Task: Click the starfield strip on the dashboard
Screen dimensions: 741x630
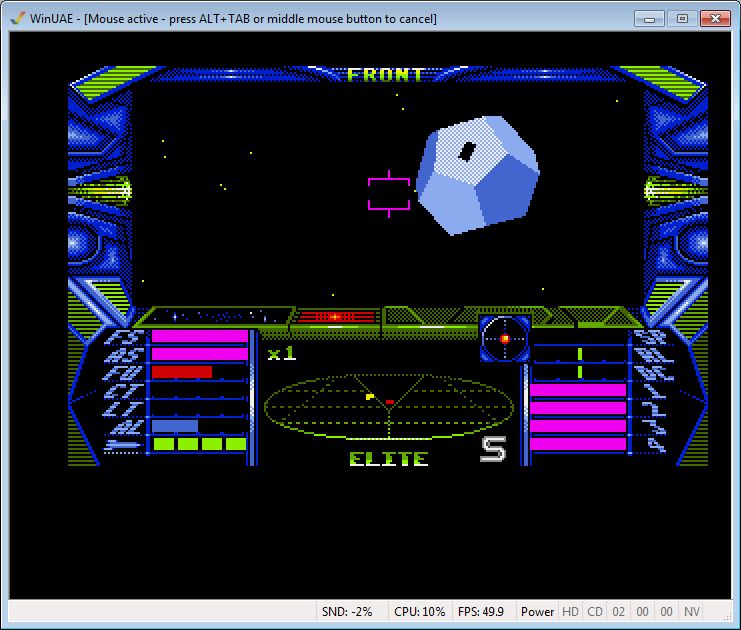Action: point(215,316)
